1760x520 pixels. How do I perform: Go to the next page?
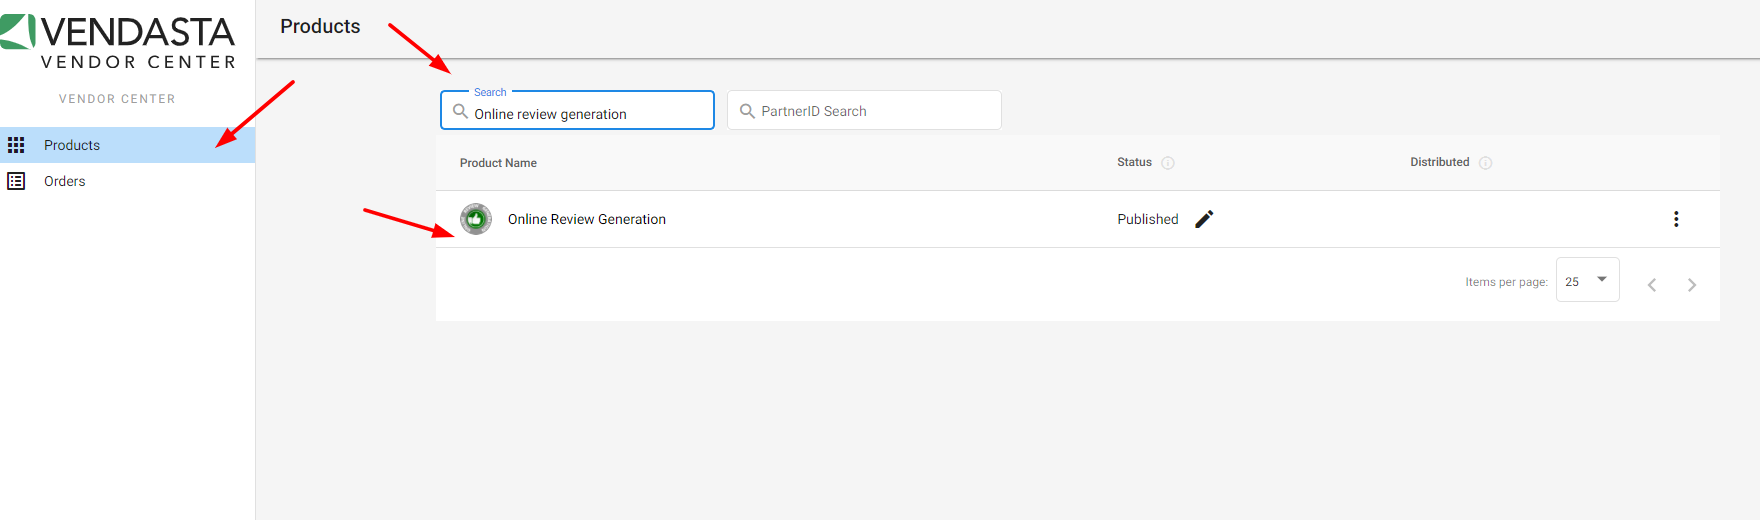pyautogui.click(x=1692, y=285)
